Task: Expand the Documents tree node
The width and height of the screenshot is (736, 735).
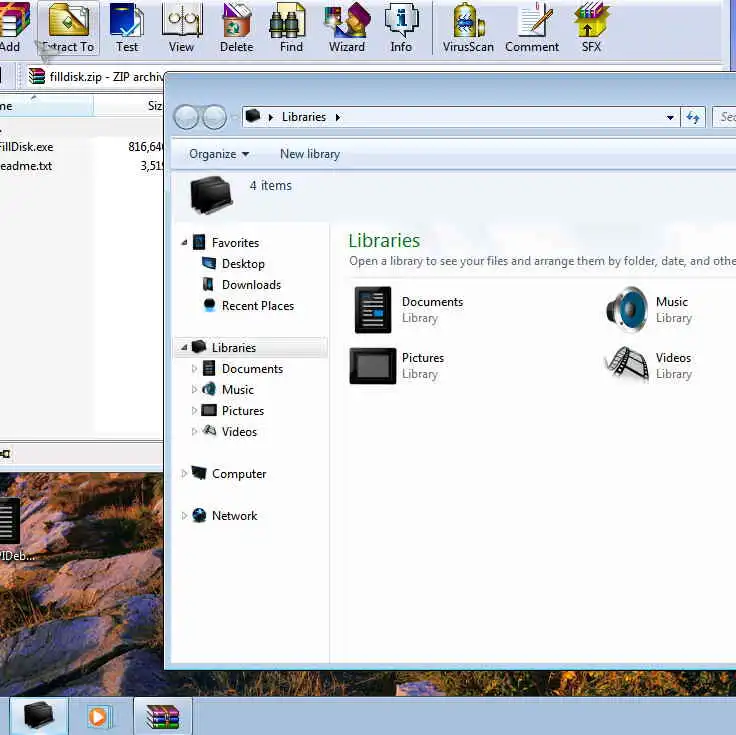Action: (x=194, y=369)
